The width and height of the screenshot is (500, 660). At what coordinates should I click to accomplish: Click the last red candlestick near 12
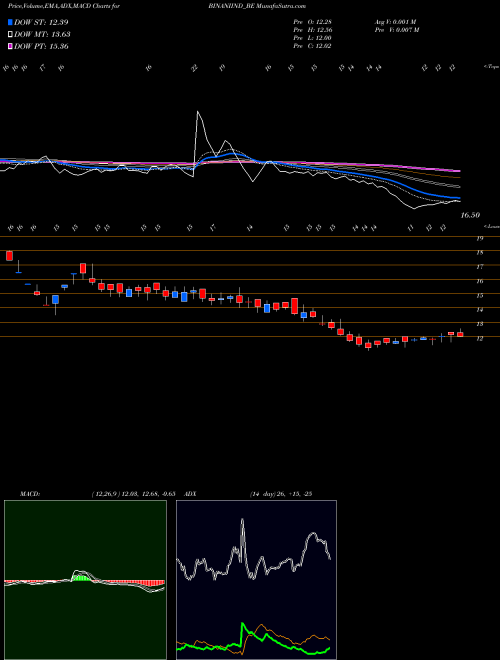(460, 334)
